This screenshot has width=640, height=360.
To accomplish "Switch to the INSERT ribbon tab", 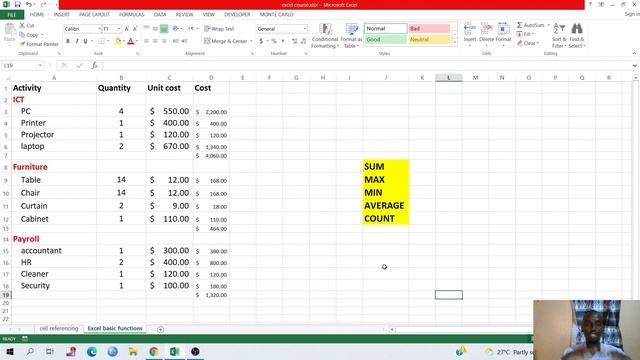I will (x=61, y=15).
